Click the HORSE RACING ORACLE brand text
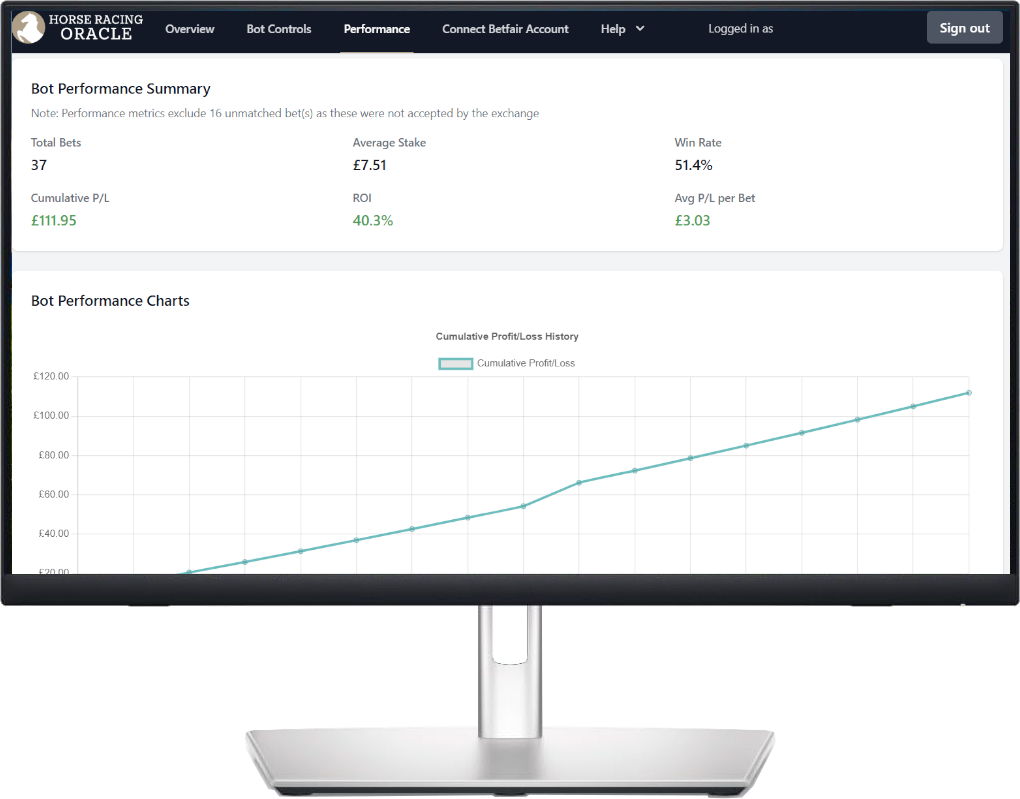The height and width of the screenshot is (799, 1020). [x=96, y=27]
